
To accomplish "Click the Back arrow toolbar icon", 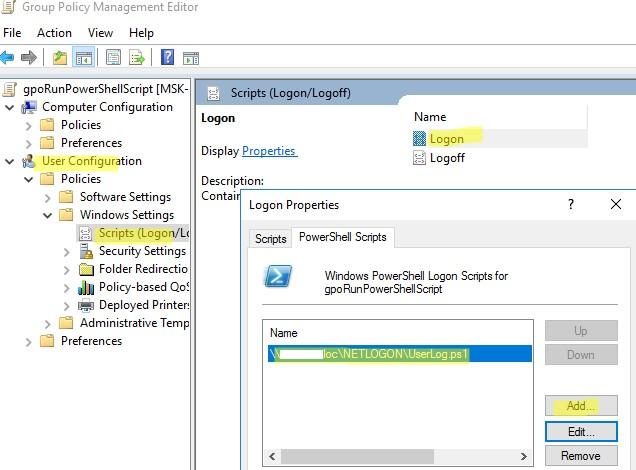I will (x=8, y=58).
